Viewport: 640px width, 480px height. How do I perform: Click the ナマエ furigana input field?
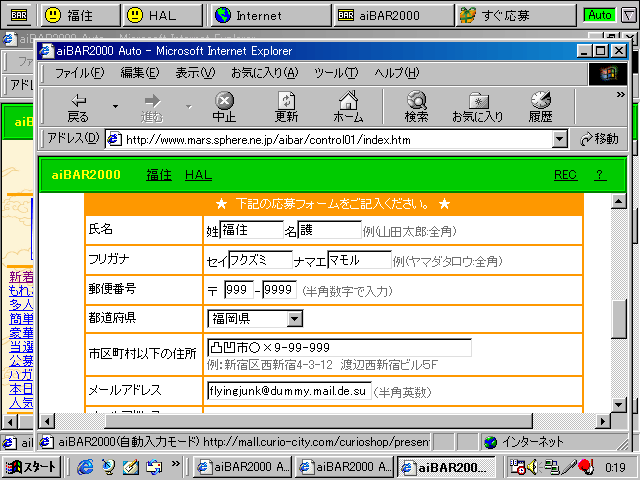coord(359,260)
